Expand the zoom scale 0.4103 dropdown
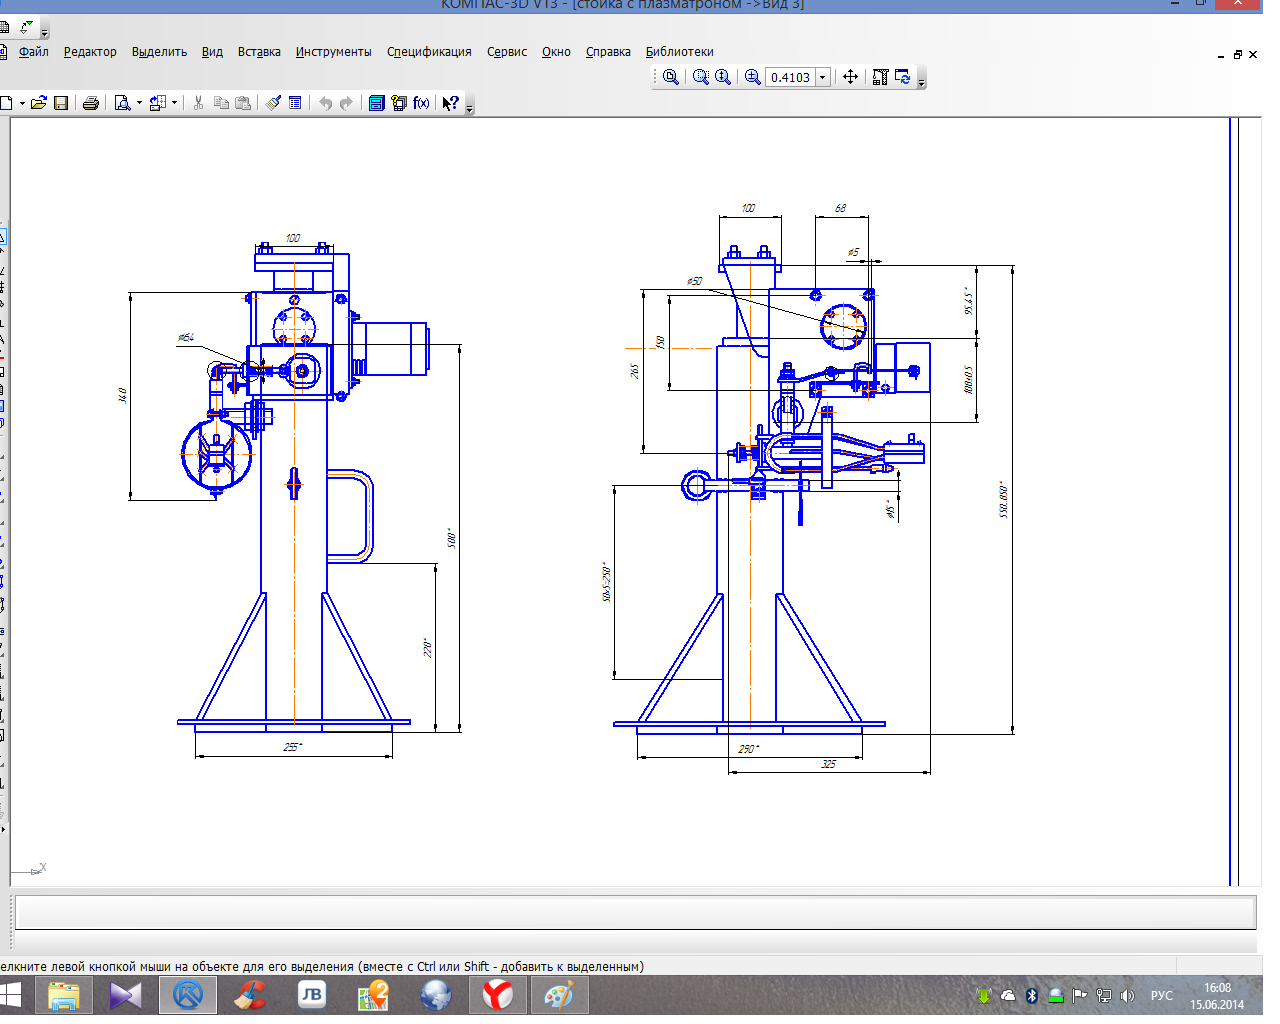This screenshot has height=1024, width=1280. click(x=823, y=77)
